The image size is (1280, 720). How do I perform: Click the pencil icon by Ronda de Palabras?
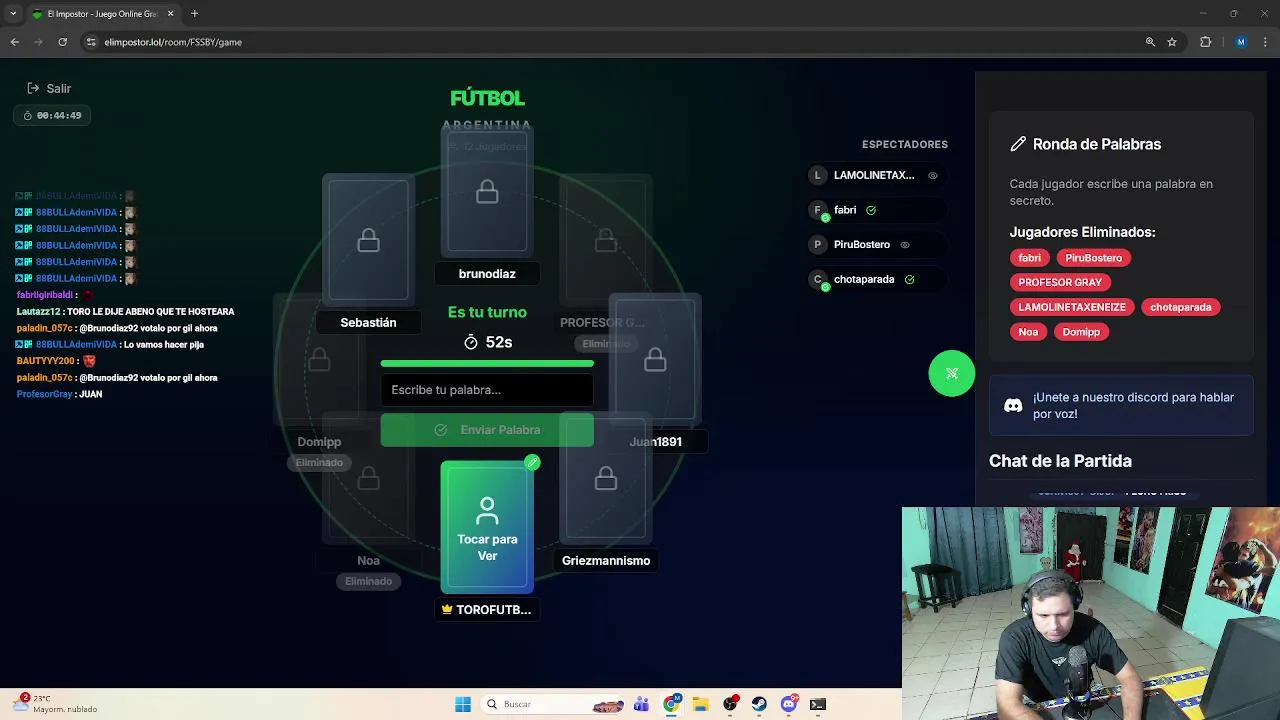click(x=1018, y=144)
